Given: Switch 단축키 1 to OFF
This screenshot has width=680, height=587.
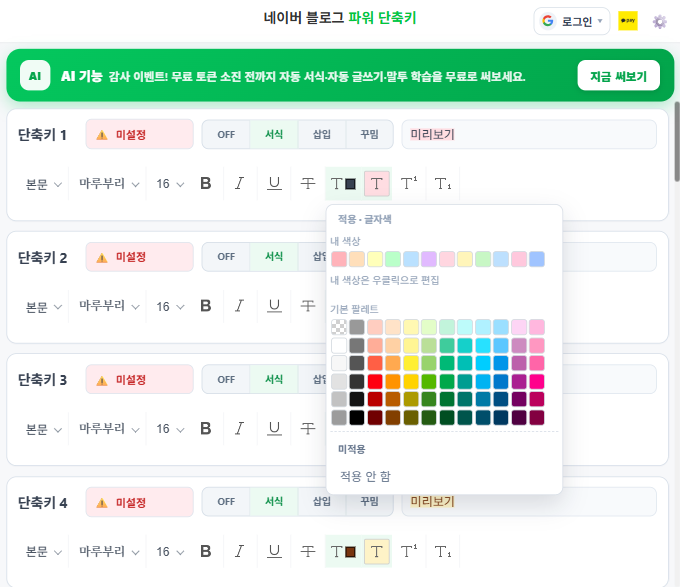Looking at the screenshot, I should click(226, 134).
